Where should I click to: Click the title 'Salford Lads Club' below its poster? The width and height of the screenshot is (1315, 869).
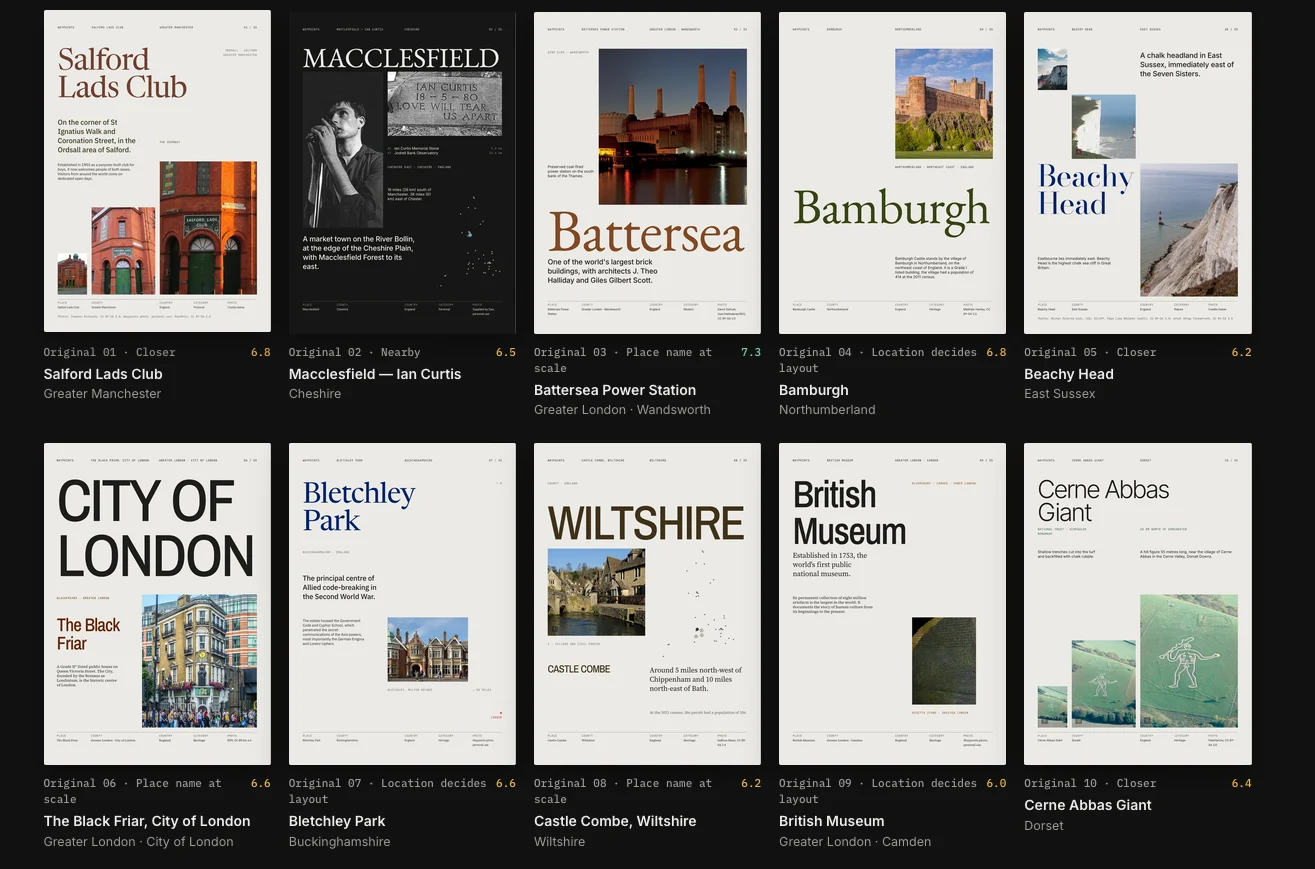[x=103, y=374]
